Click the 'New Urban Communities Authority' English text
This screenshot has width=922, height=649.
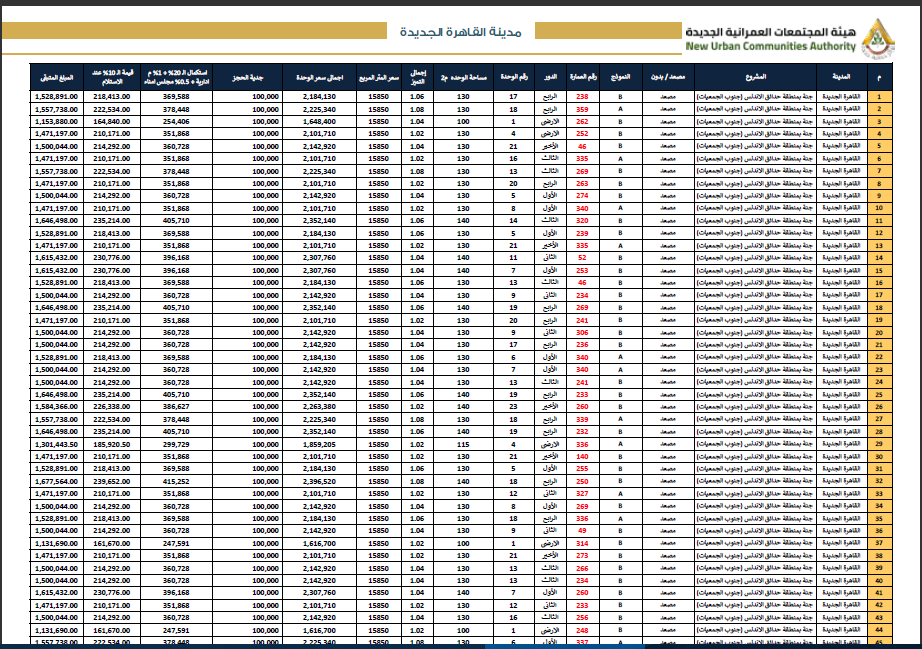[770, 46]
